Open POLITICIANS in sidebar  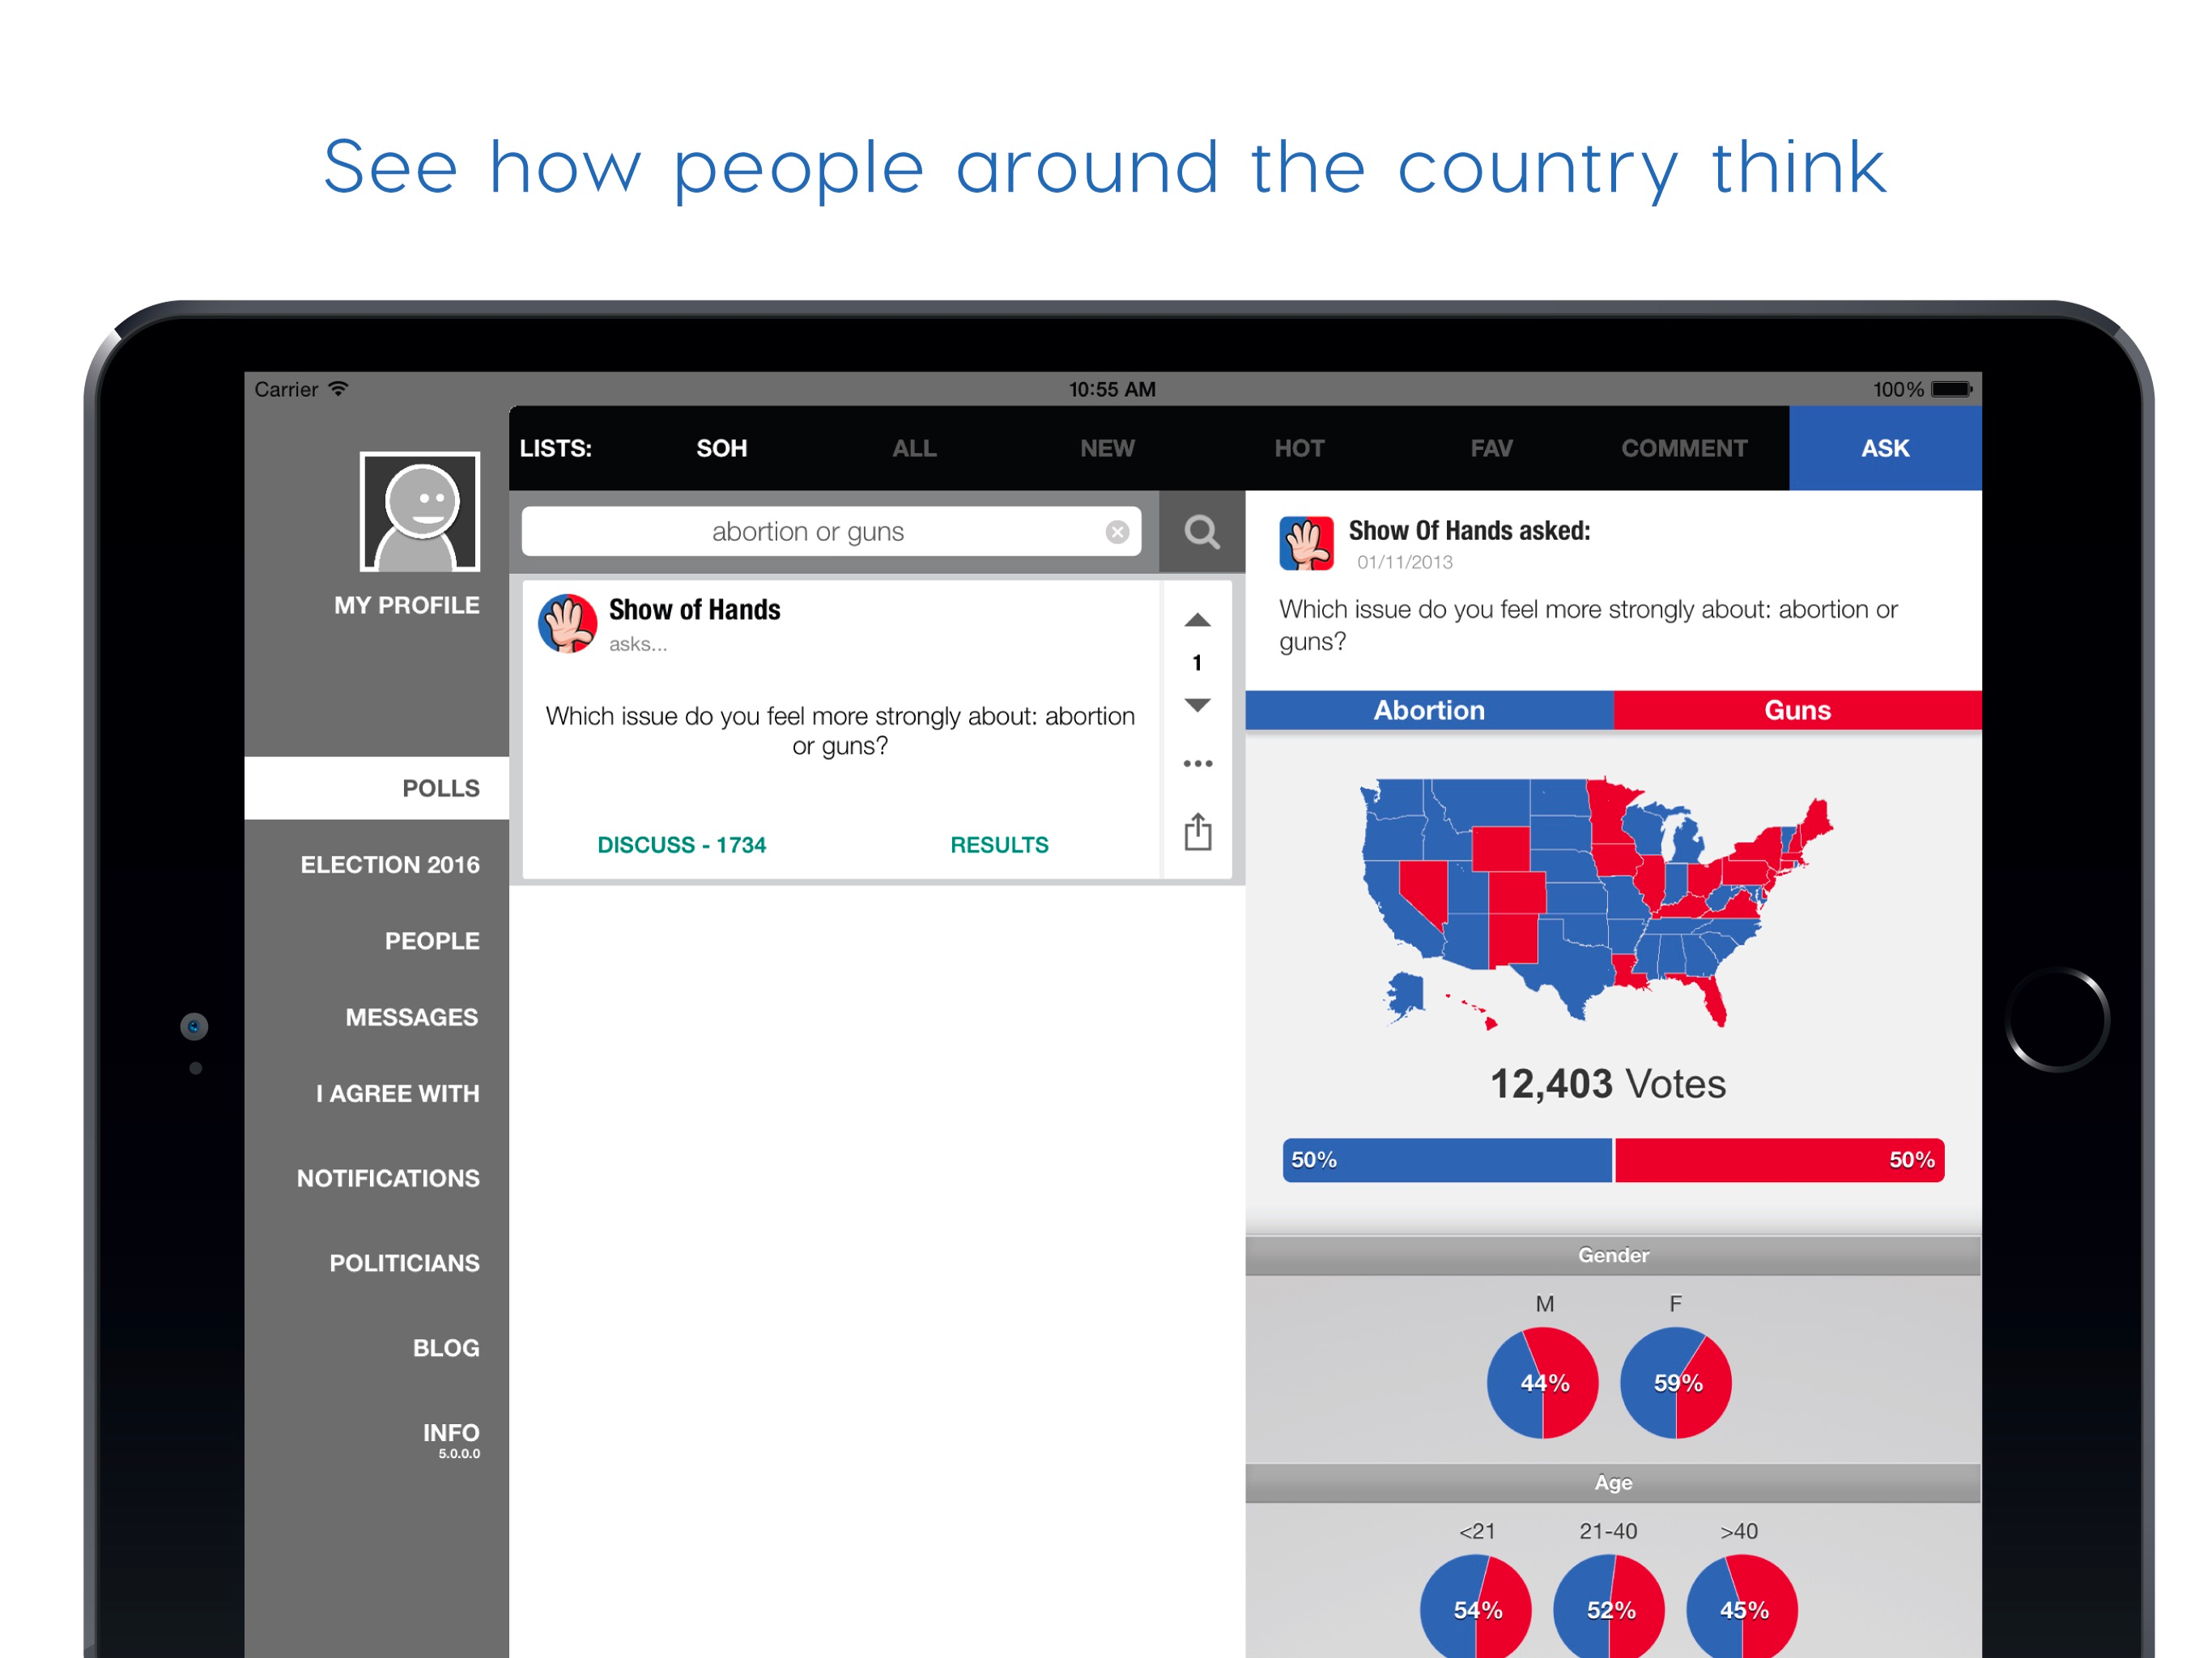404,1263
